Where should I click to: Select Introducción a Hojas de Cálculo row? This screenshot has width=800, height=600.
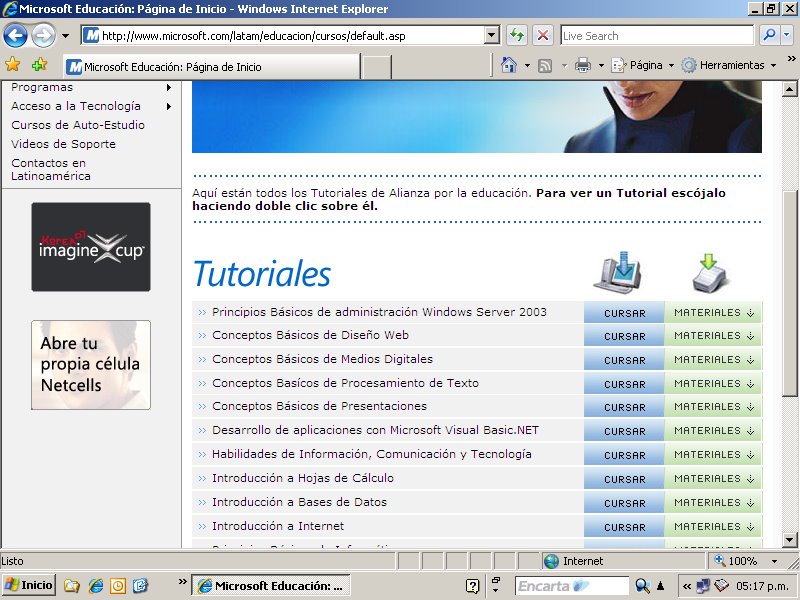[x=388, y=478]
